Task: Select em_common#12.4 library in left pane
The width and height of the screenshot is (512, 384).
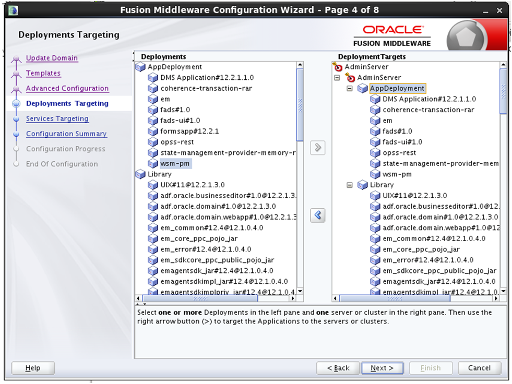Action: tap(212, 228)
